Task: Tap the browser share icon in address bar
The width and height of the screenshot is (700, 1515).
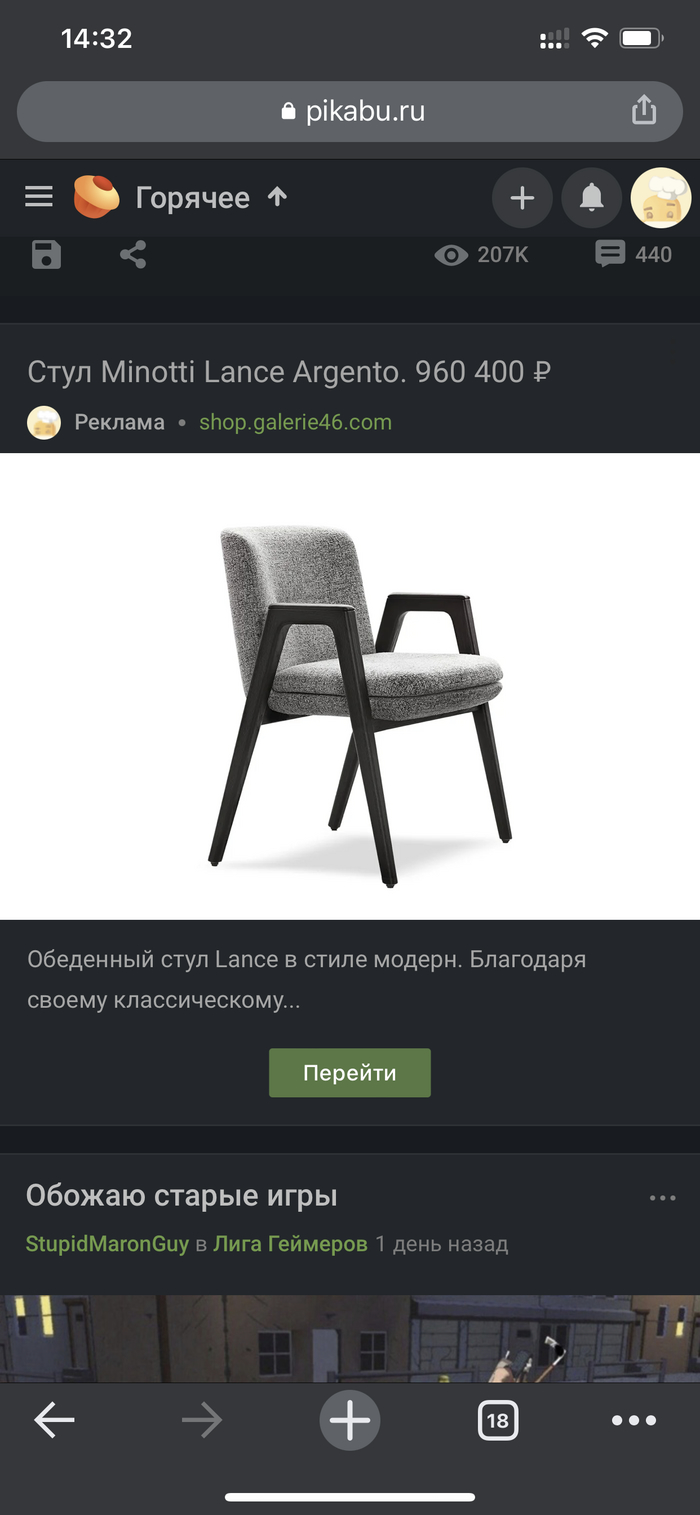Action: (x=644, y=110)
